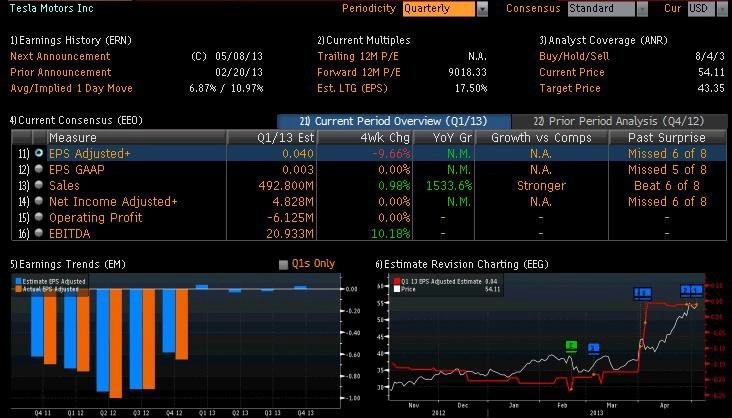The height and width of the screenshot is (418, 732).
Task: Select the EBITDA radio button
Action: [x=39, y=233]
